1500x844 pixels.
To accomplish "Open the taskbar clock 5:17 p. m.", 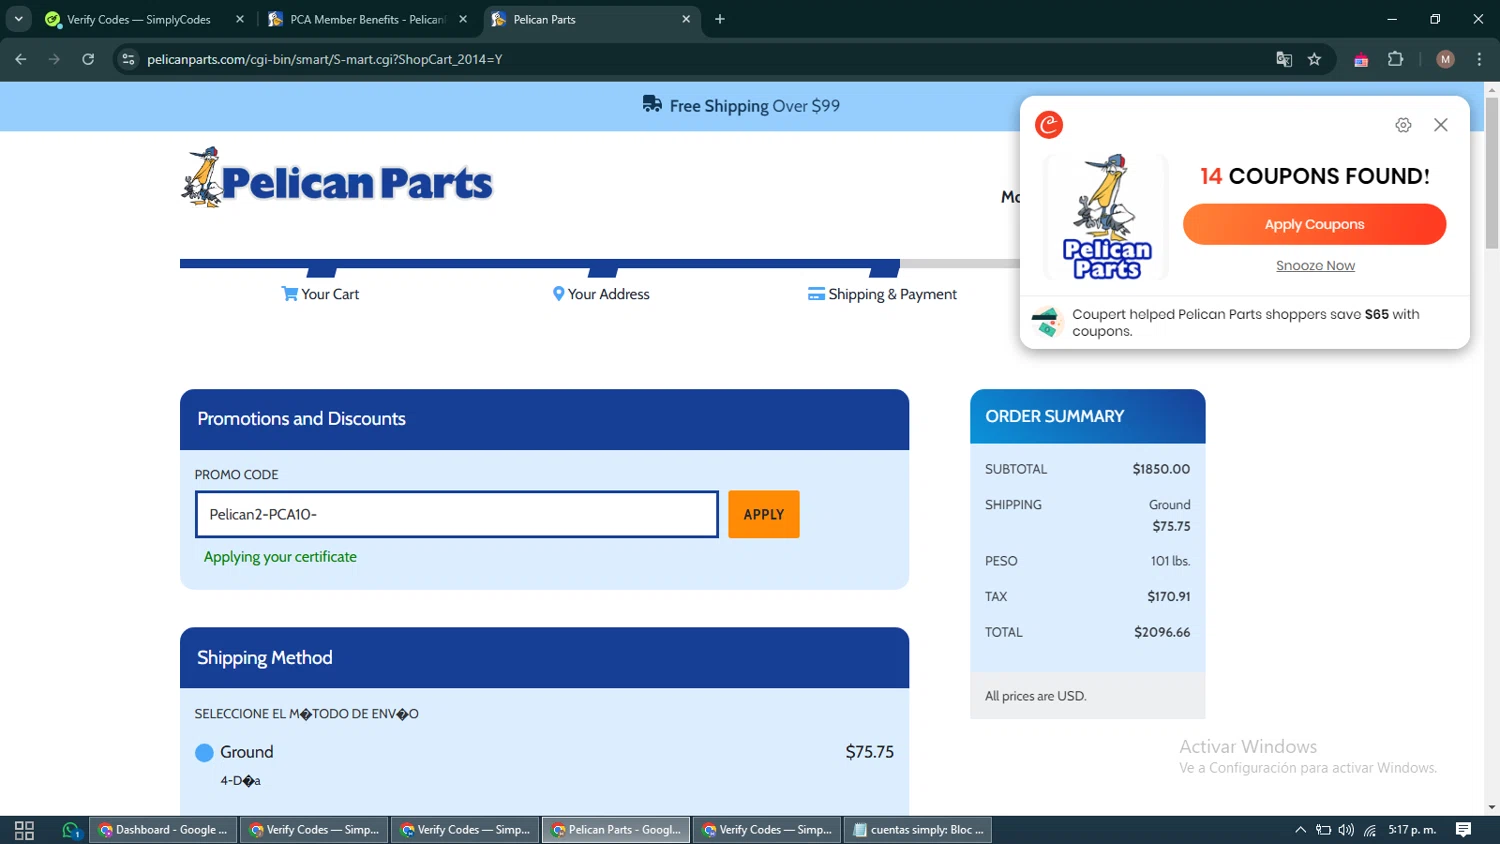I will coord(1412,830).
